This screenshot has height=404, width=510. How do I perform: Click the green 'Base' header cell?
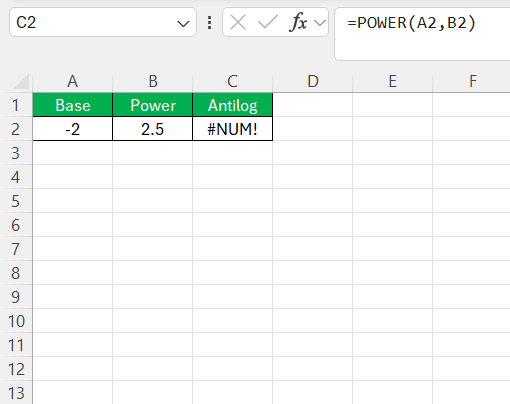click(x=73, y=105)
